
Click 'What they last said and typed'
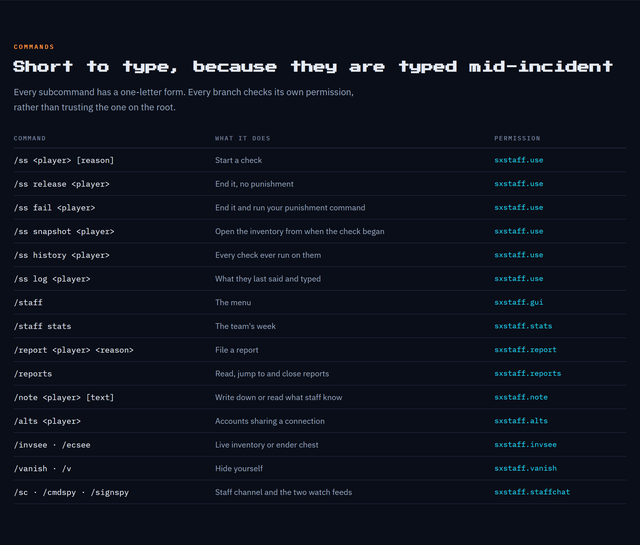(268, 278)
